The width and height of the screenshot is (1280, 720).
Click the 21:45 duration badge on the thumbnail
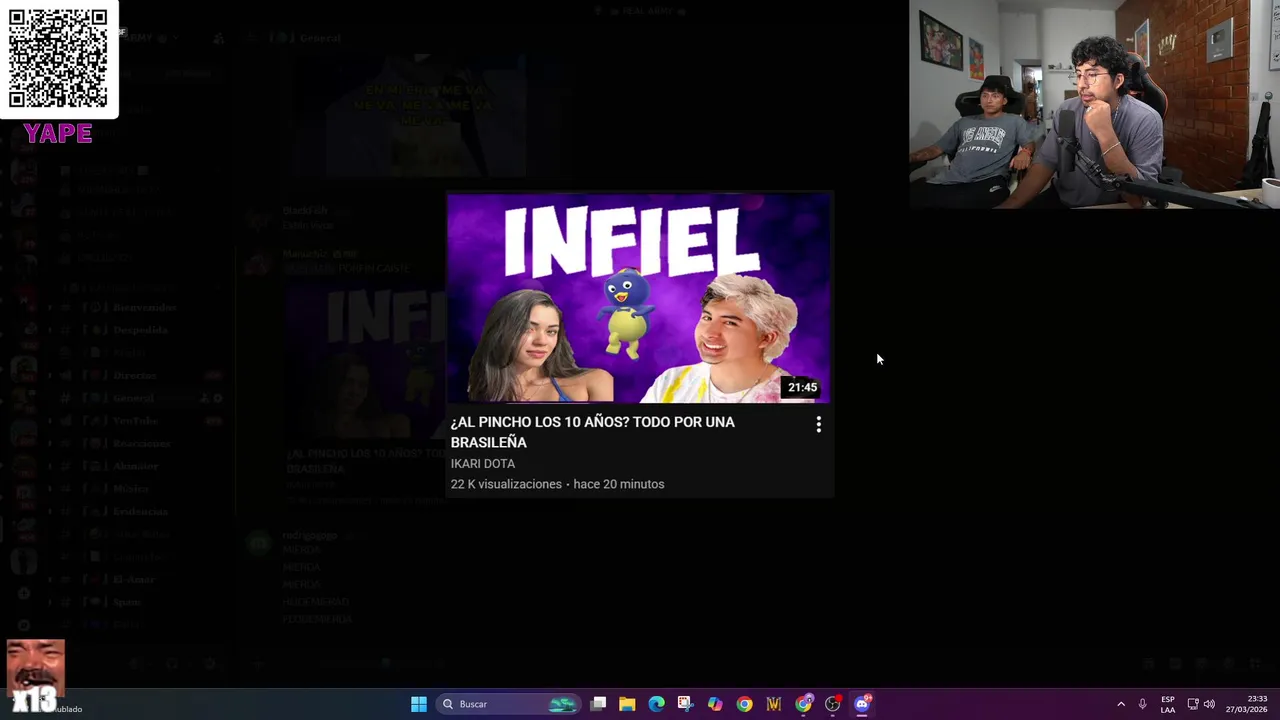(x=802, y=387)
